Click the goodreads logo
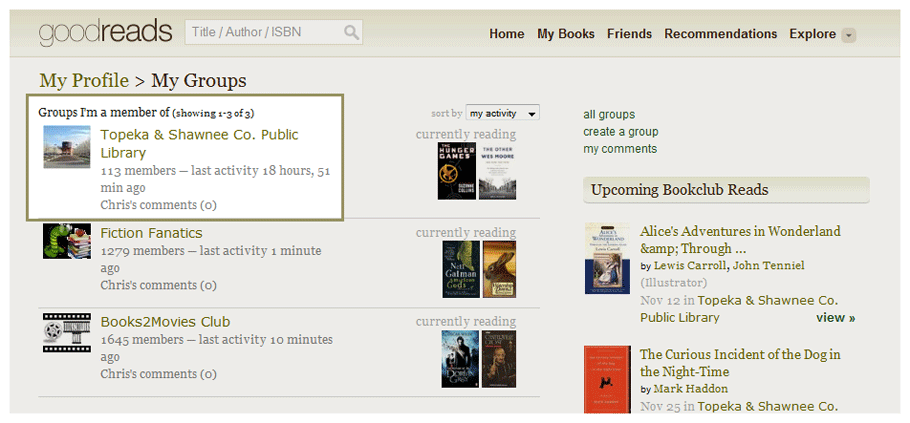 point(106,33)
